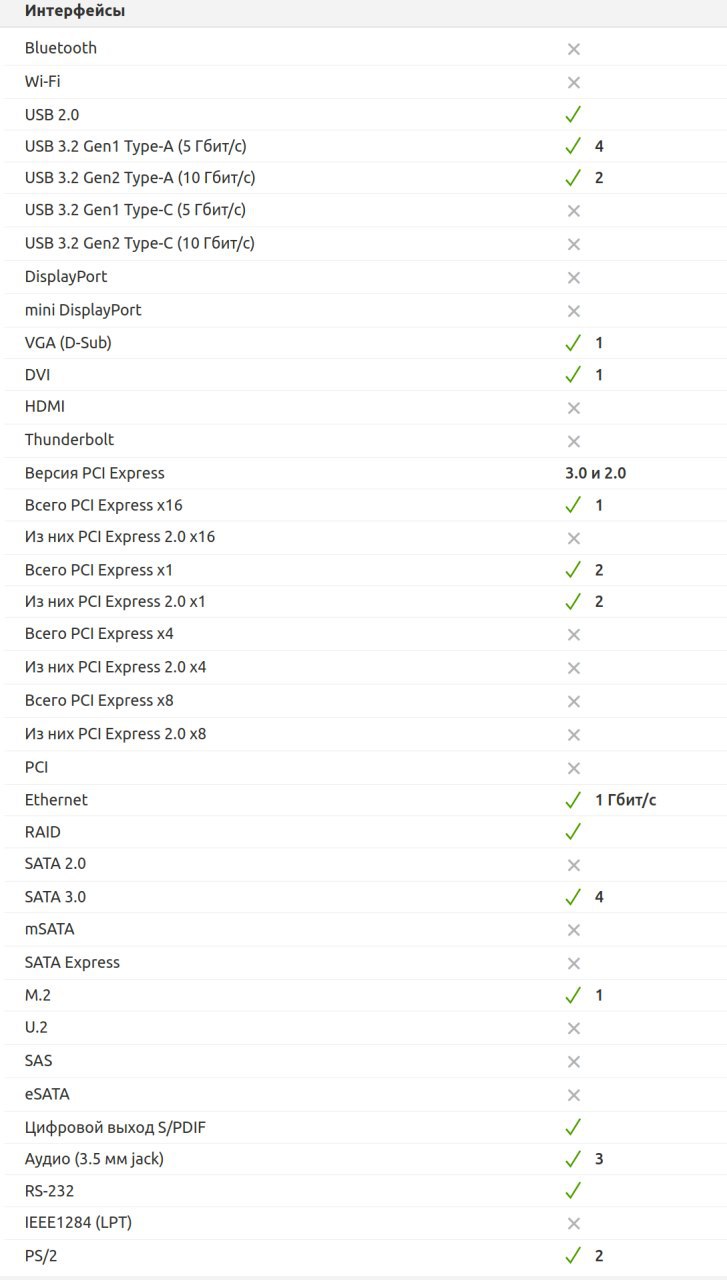Image resolution: width=727 pixels, height=1280 pixels.
Task: Click the green checkmark for RAID
Action: [573, 831]
